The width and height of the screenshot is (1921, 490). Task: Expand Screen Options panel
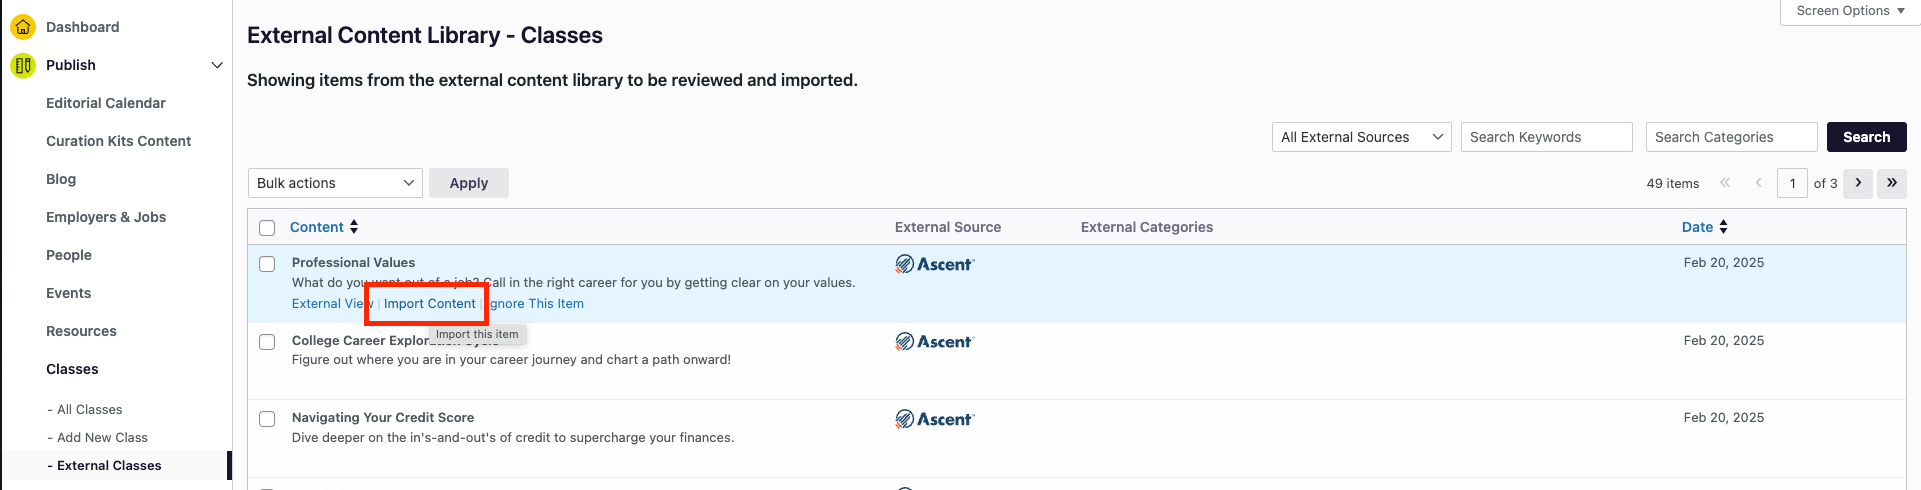coord(1849,11)
